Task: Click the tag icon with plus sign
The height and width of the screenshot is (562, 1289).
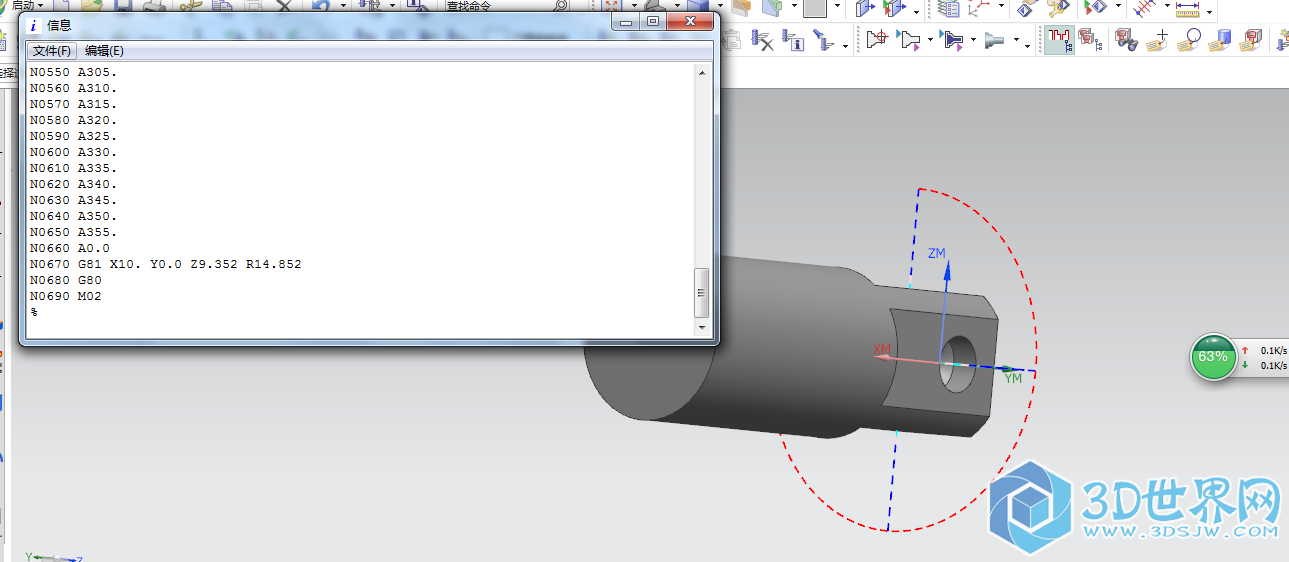Action: coord(1159,40)
